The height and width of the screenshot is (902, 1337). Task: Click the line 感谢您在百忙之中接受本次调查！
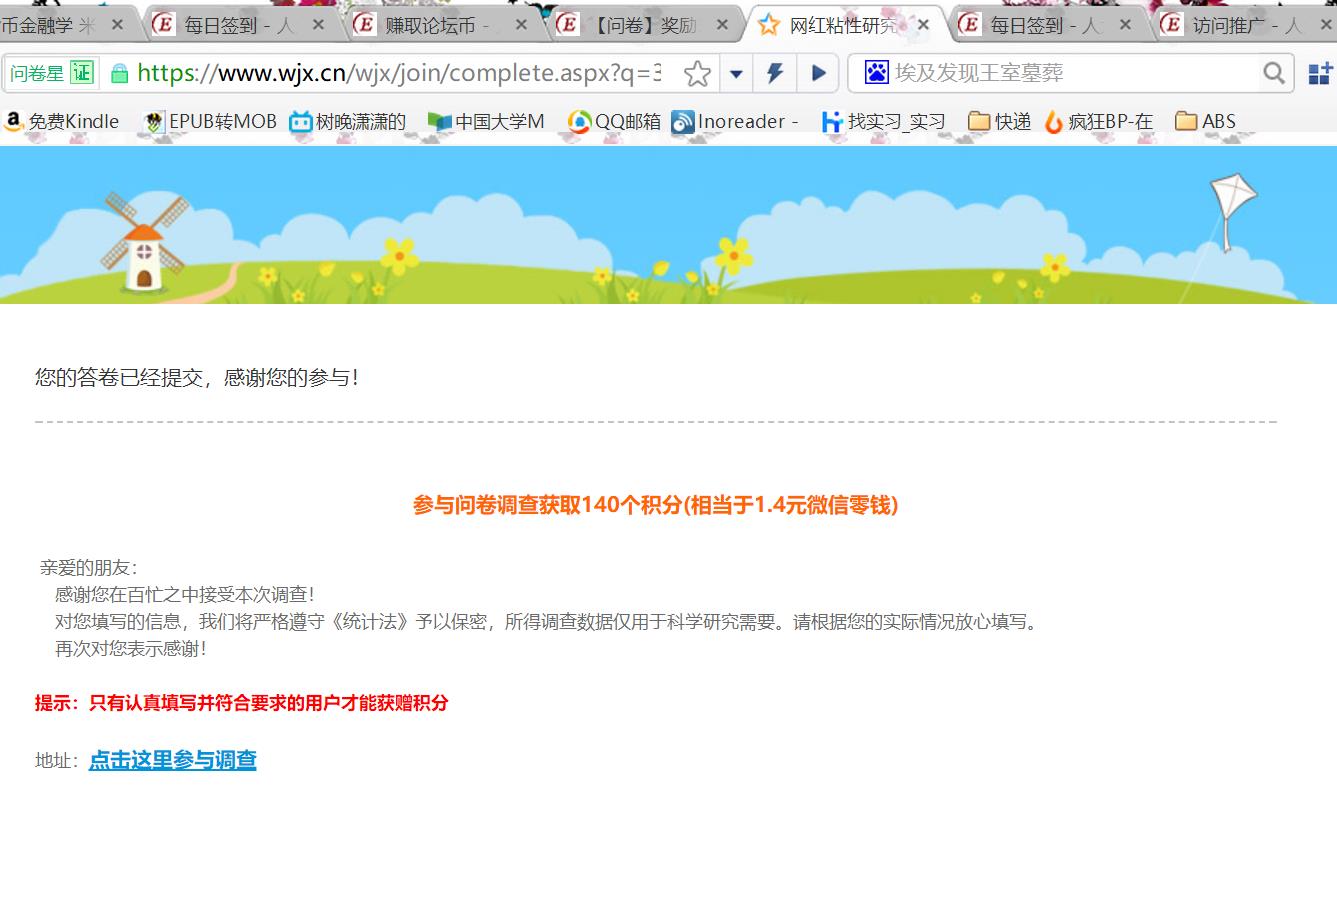click(x=185, y=595)
